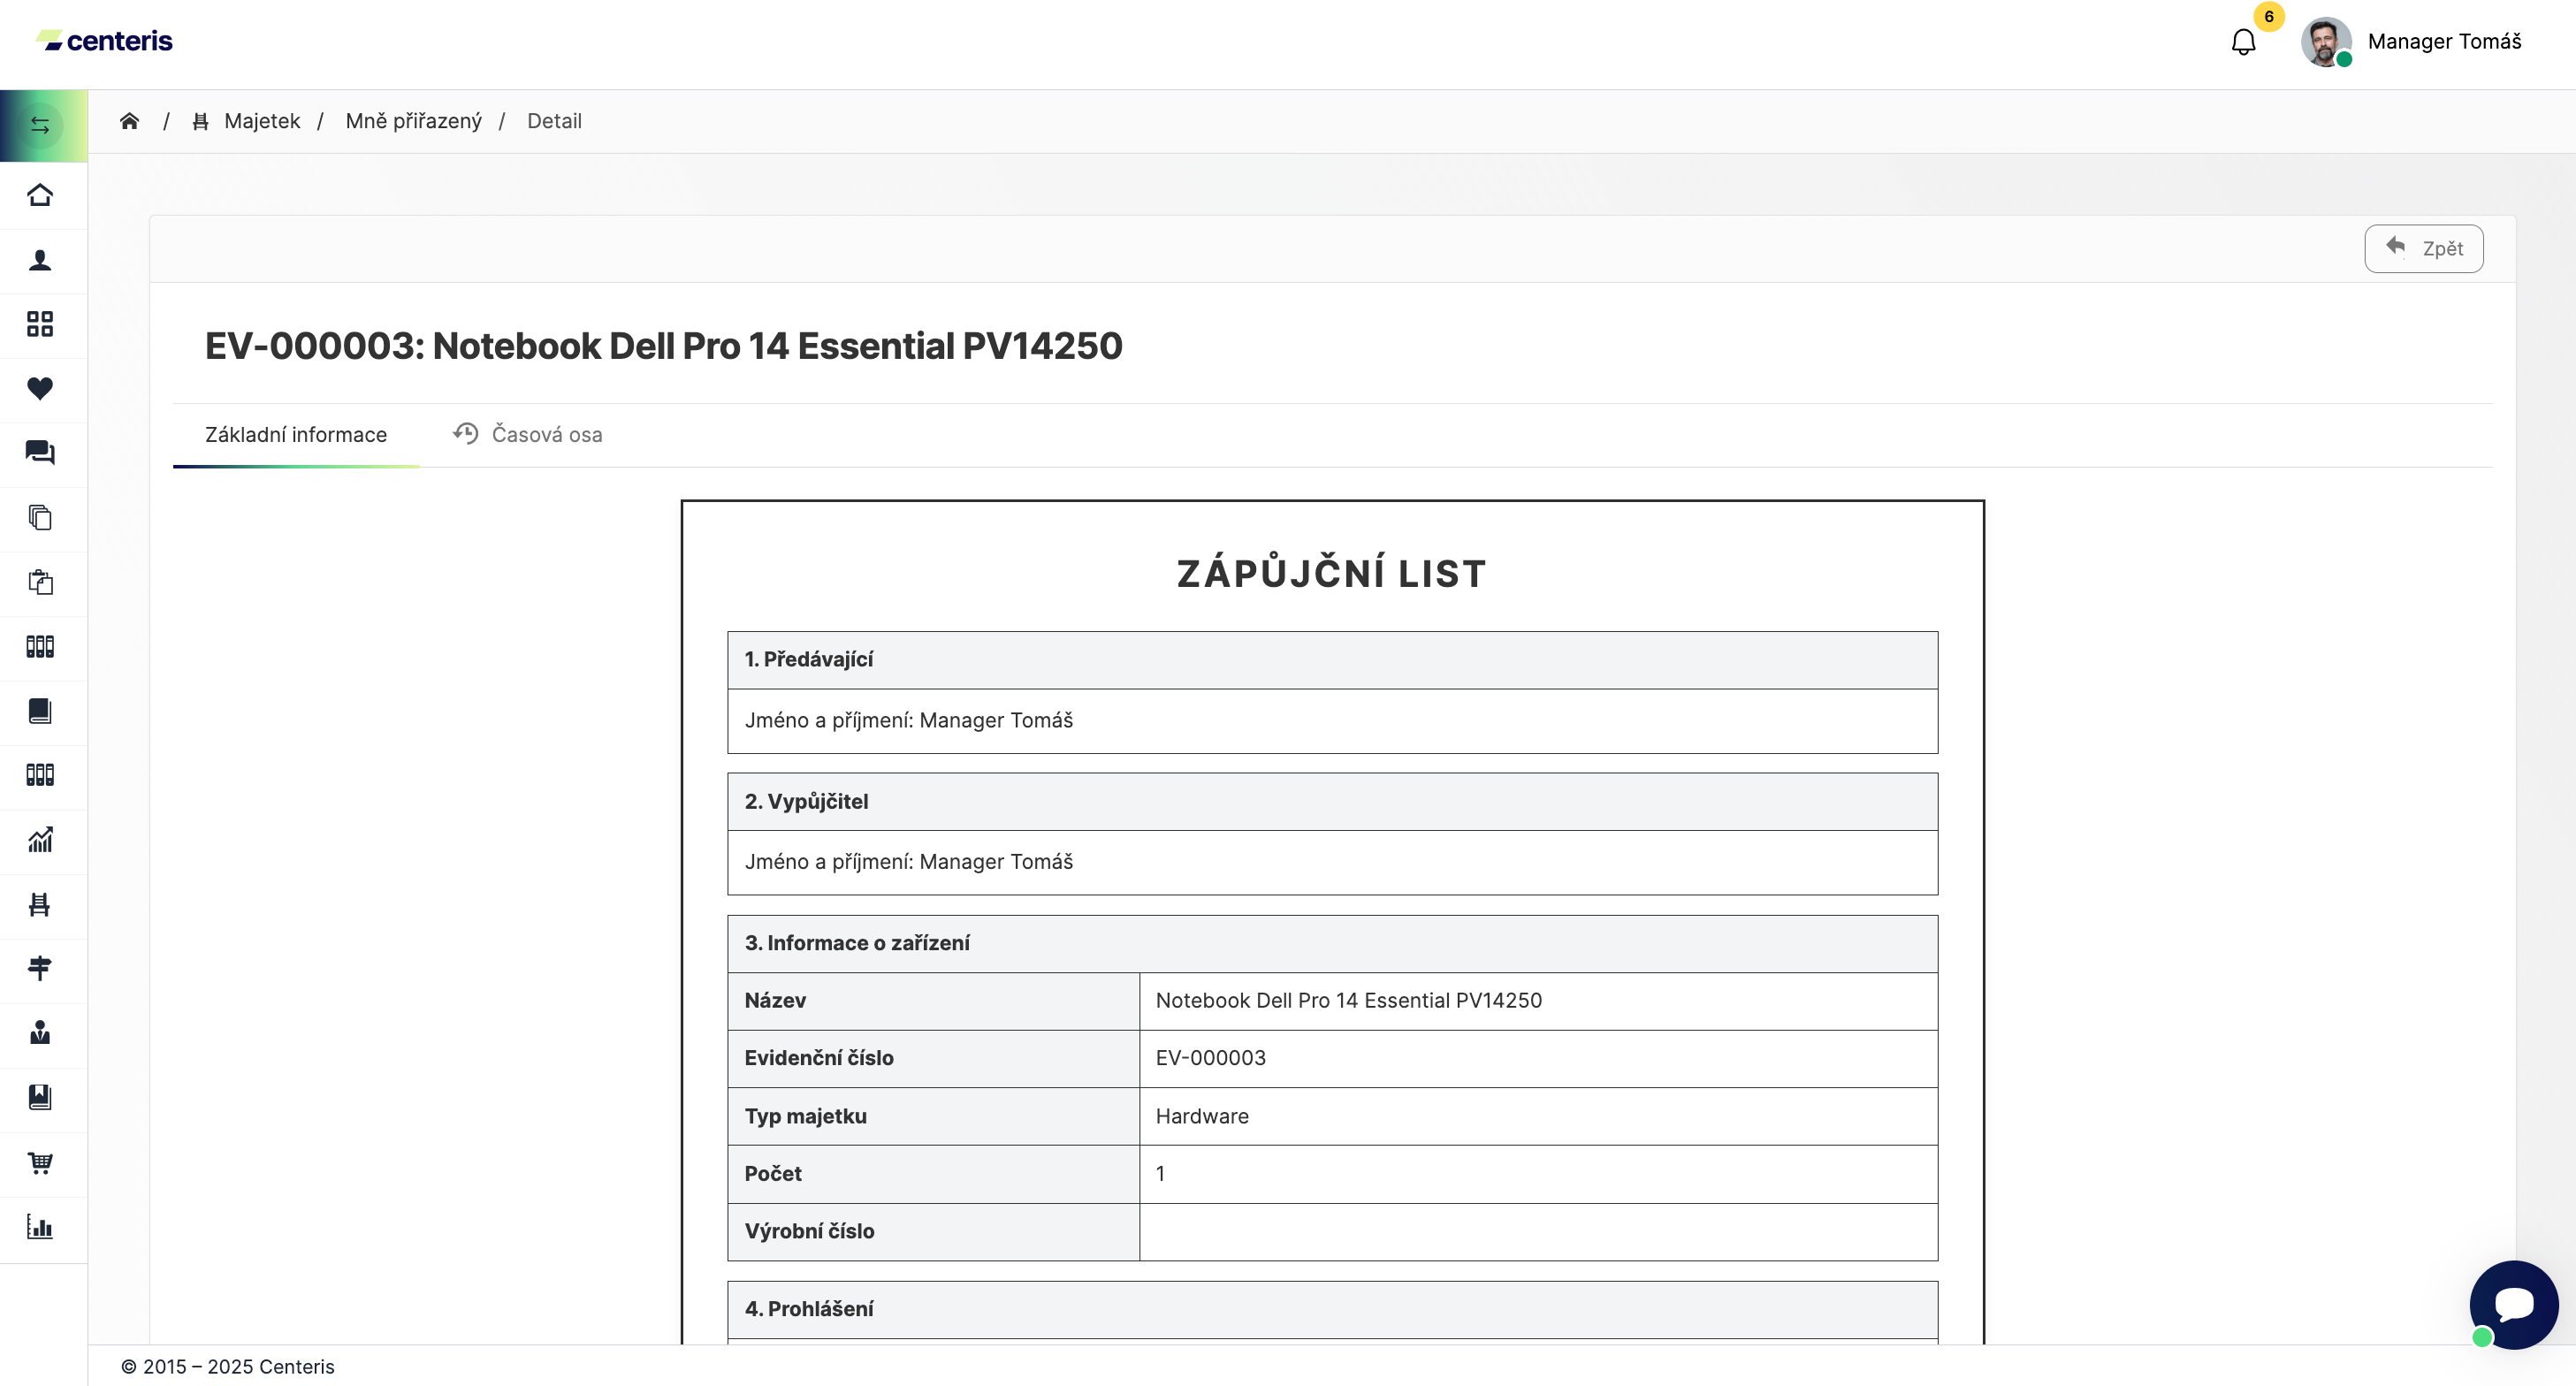The height and width of the screenshot is (1386, 2576).
Task: Click the name line under Předávající
Action: click(x=1332, y=721)
